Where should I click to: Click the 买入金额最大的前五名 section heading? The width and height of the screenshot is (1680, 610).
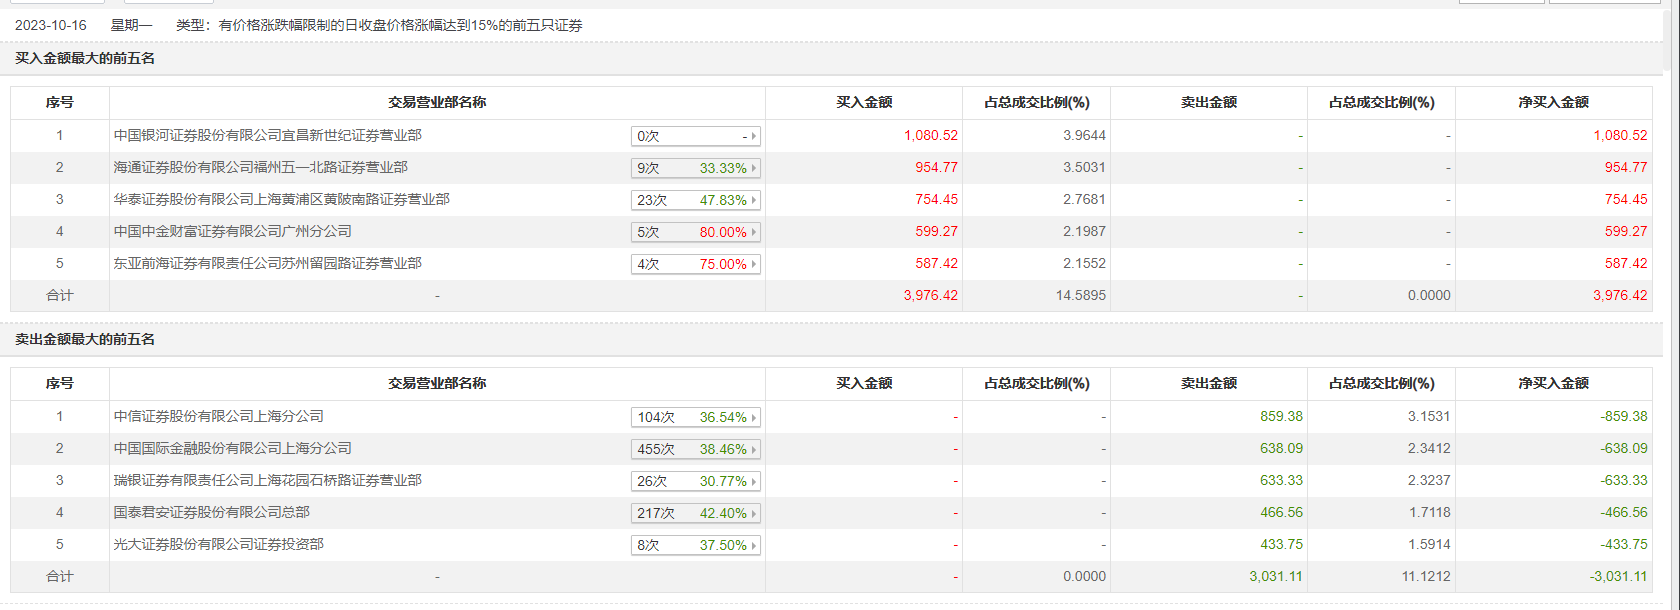click(x=85, y=58)
